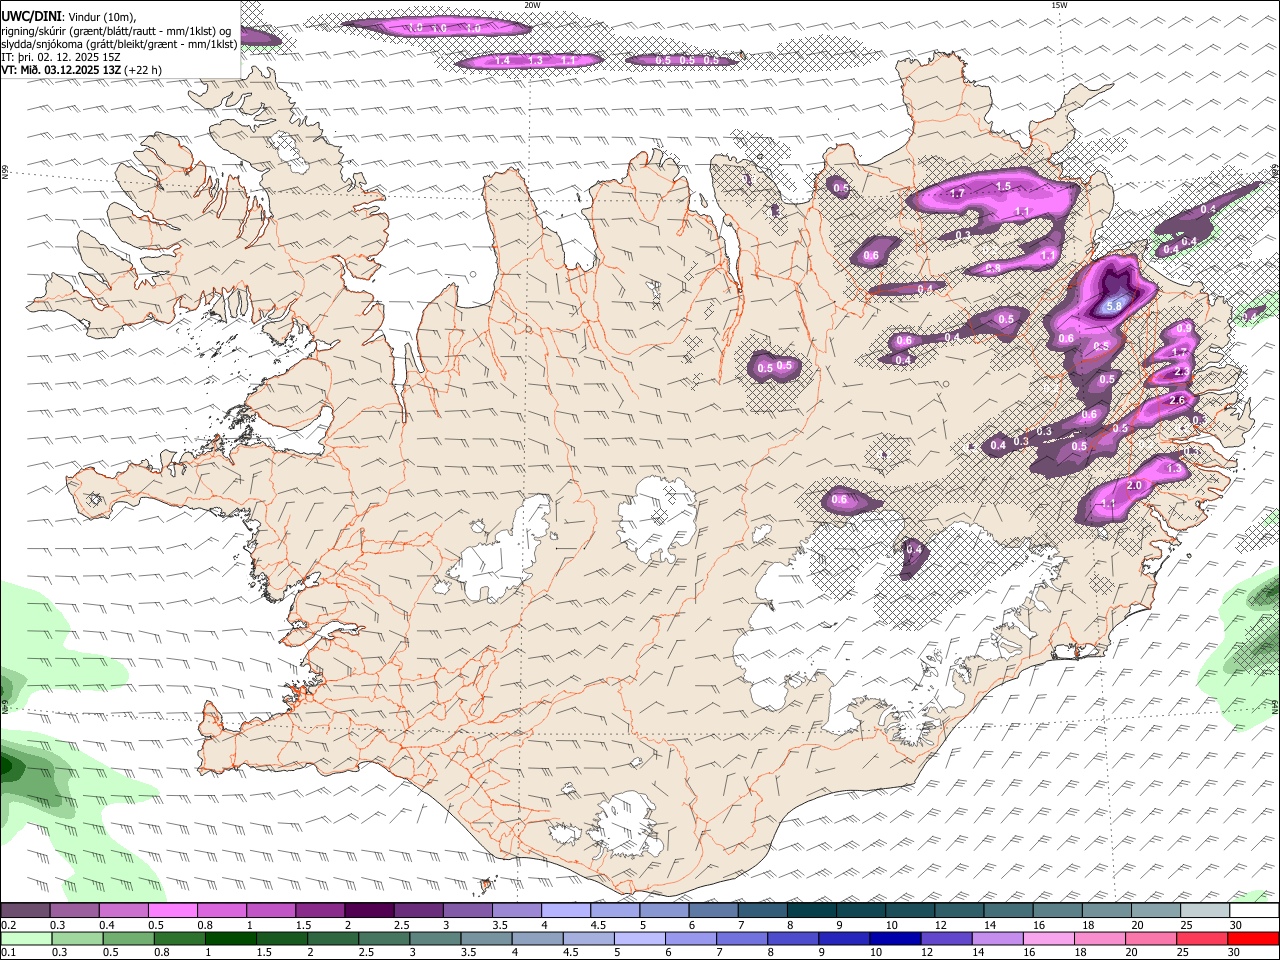Select the dark teal swatch starting at 8 on the upper scale
Viewport: 1280px width, 960px height.
pos(811,911)
